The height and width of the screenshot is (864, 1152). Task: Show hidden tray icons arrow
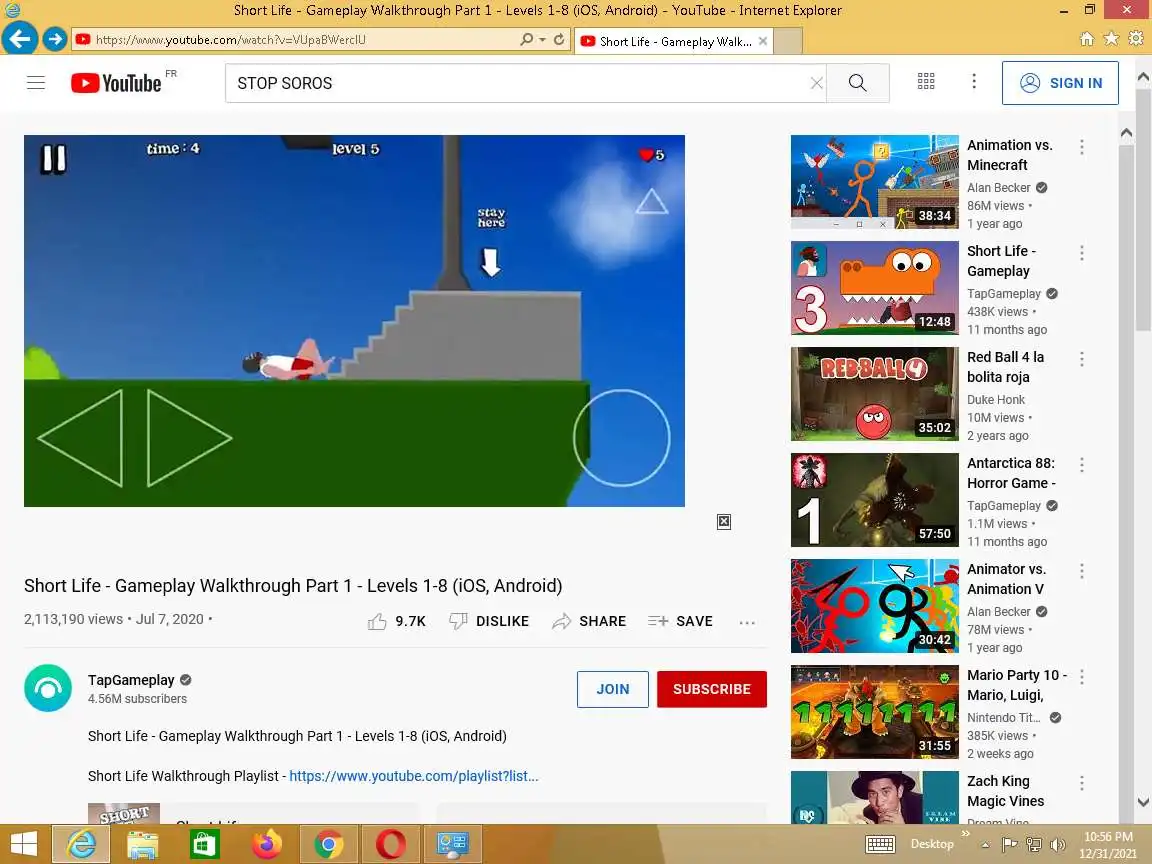[985, 845]
